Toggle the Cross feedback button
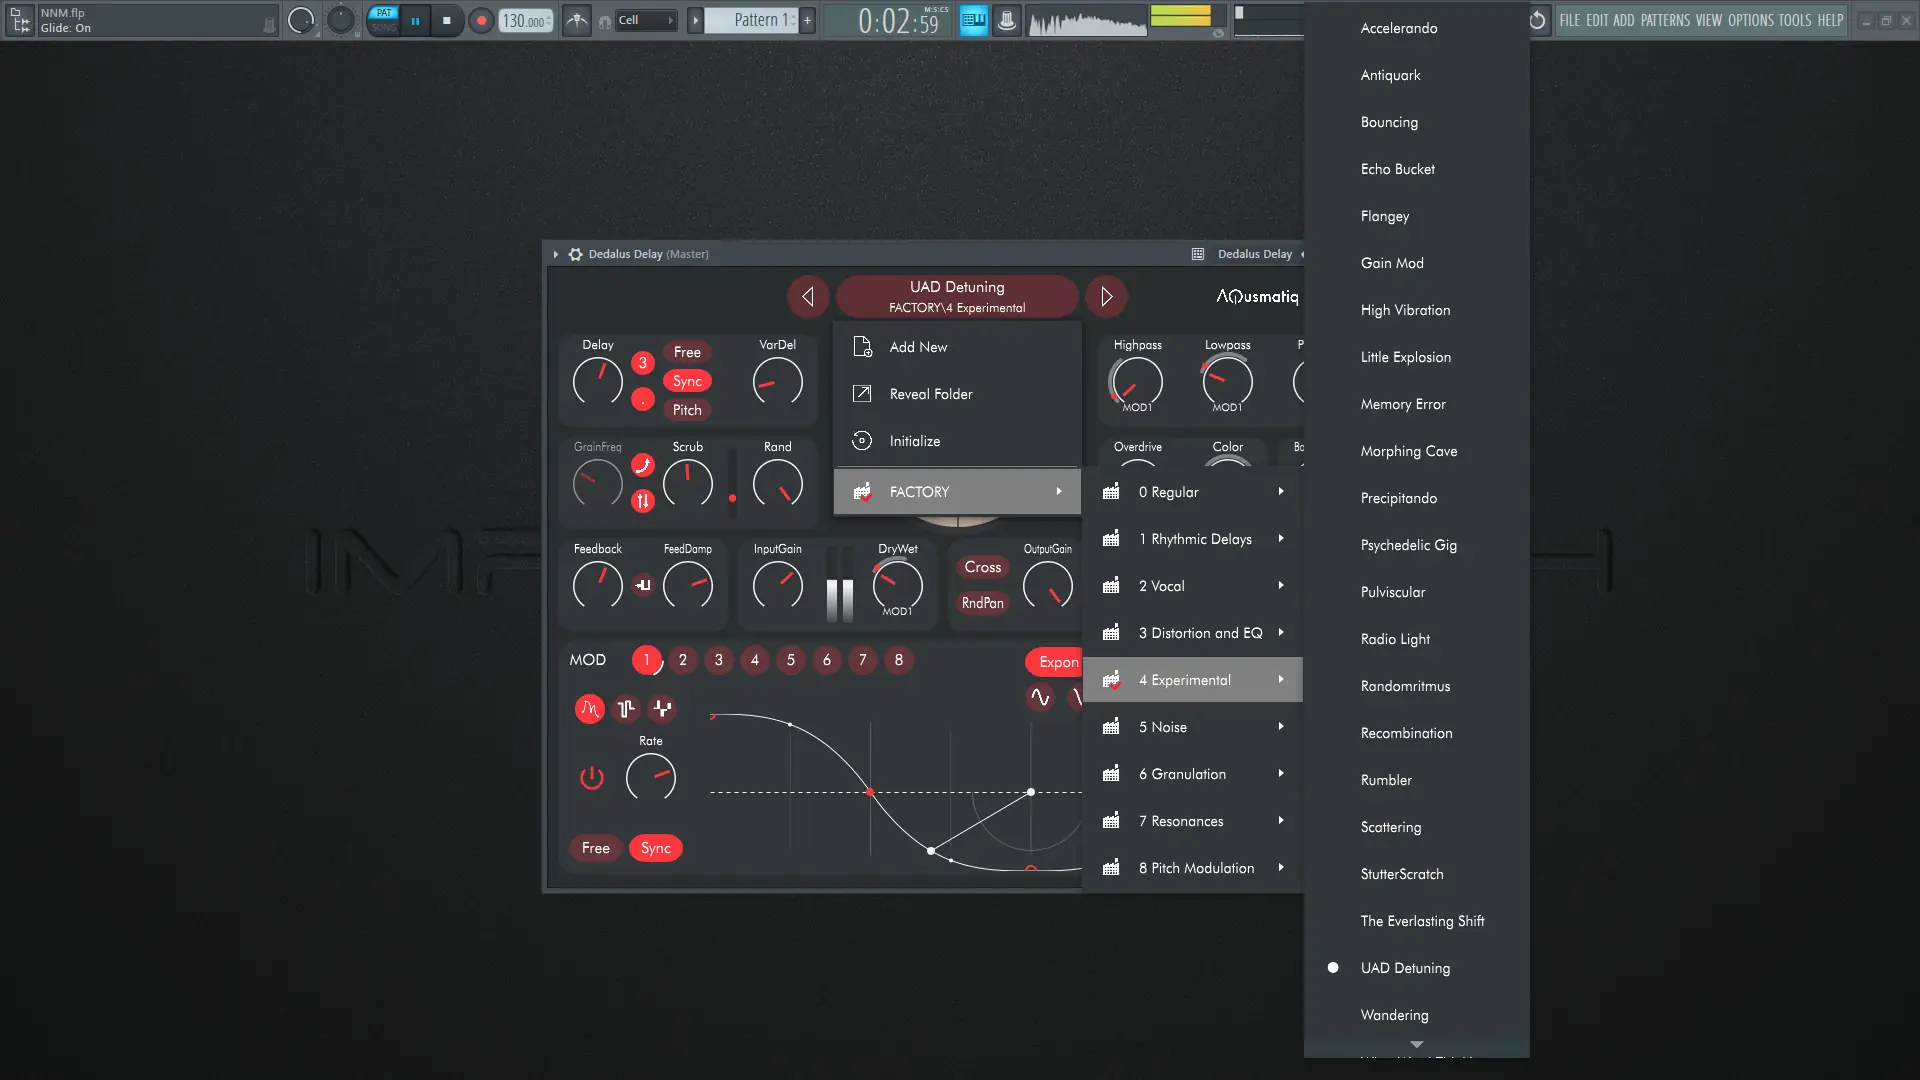1920x1080 pixels. pyautogui.click(x=982, y=567)
